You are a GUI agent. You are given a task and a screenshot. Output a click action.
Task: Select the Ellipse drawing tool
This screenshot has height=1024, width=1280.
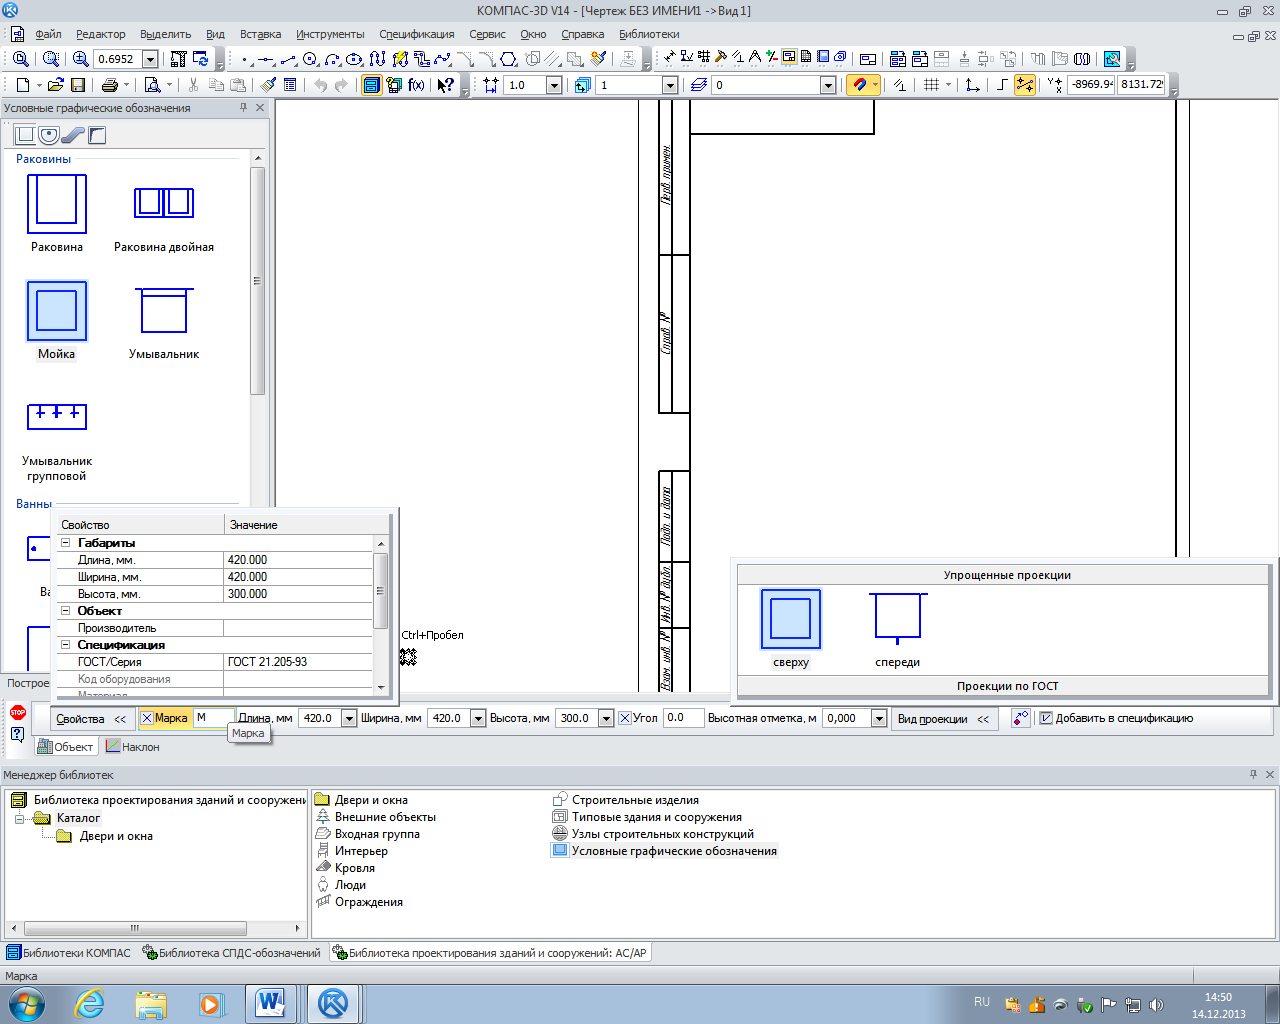(x=354, y=60)
